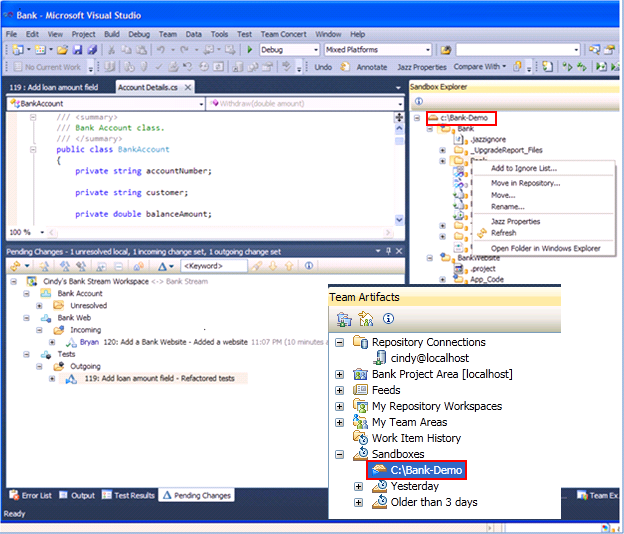Click the Save All toolbar icon
Image resolution: width=624 pixels, height=534 pixels.
(92, 50)
